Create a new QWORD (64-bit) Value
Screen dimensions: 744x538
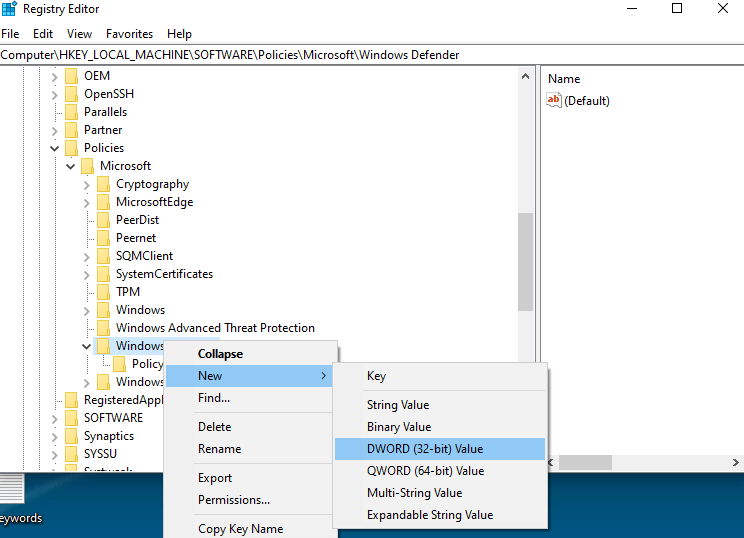tap(440, 471)
